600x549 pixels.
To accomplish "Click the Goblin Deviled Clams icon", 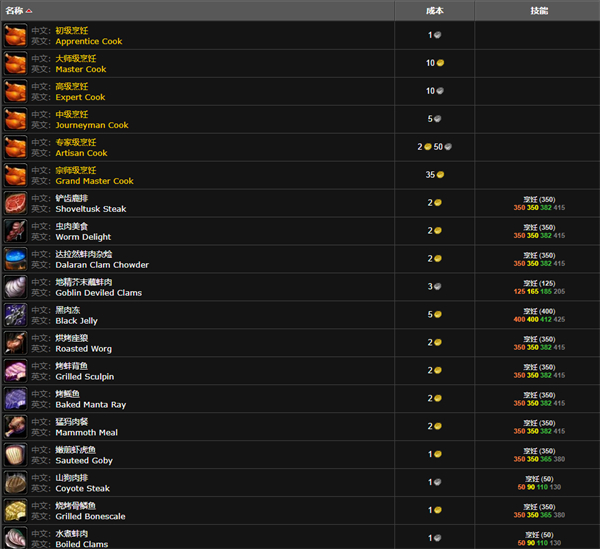I will coord(15,287).
